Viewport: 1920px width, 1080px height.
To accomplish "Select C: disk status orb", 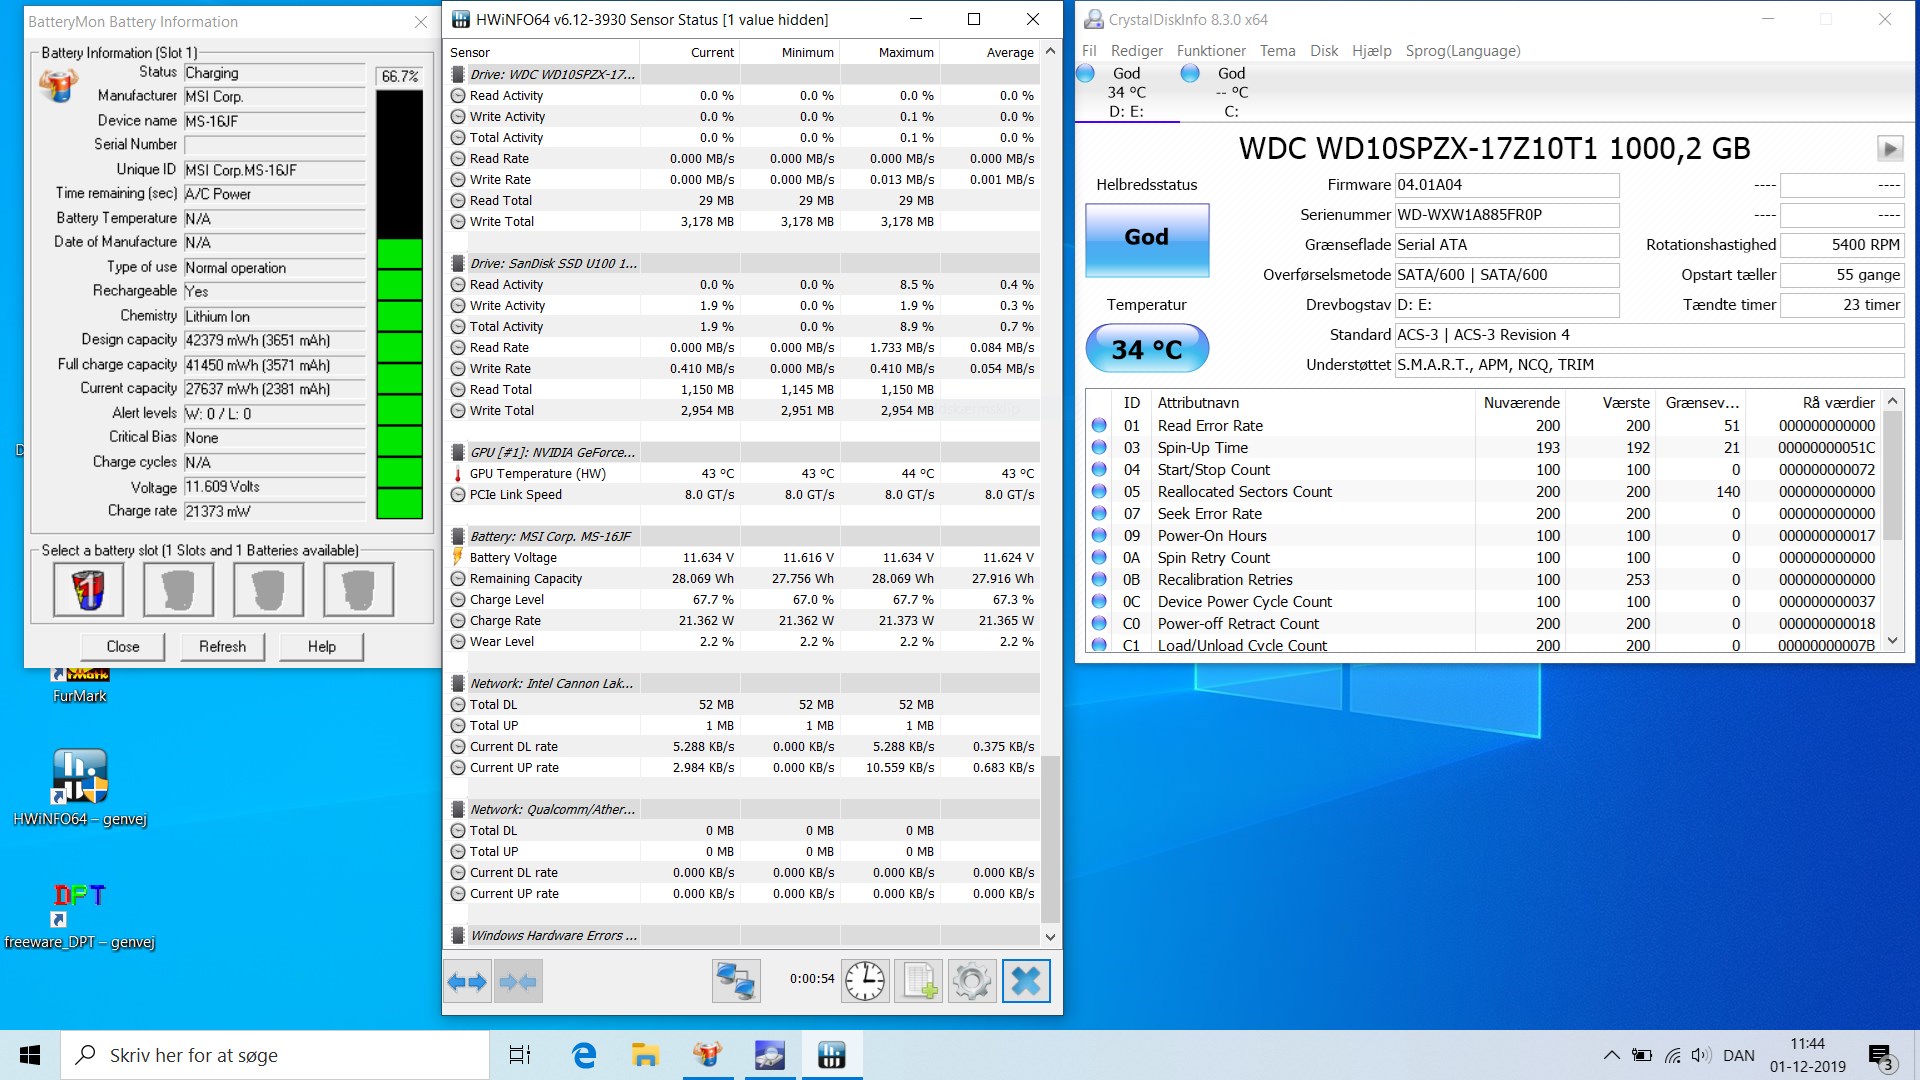I will [x=1190, y=73].
